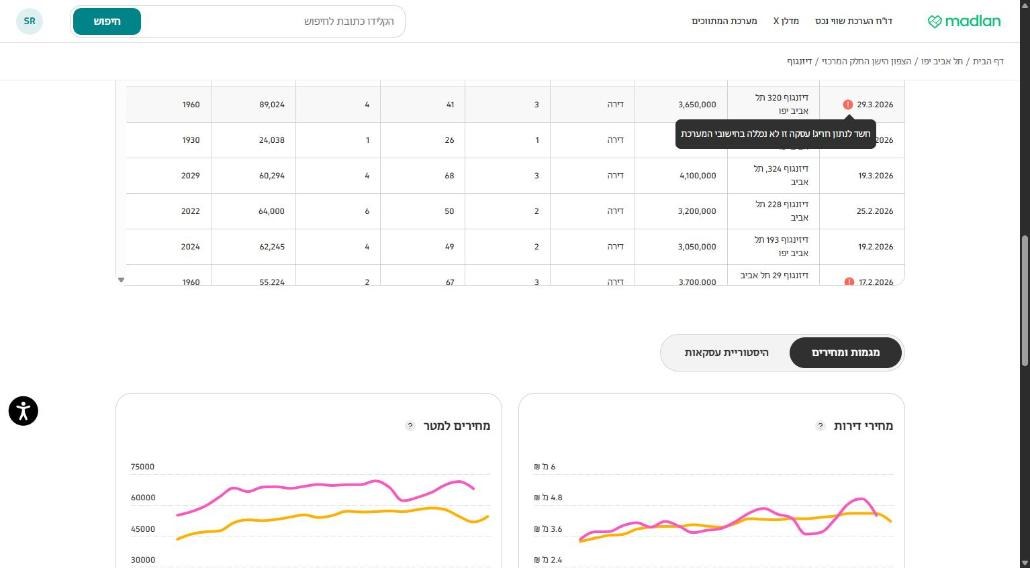Screen dimensions: 1030x568
Task: Click area cell 49
Action: [449, 246]
